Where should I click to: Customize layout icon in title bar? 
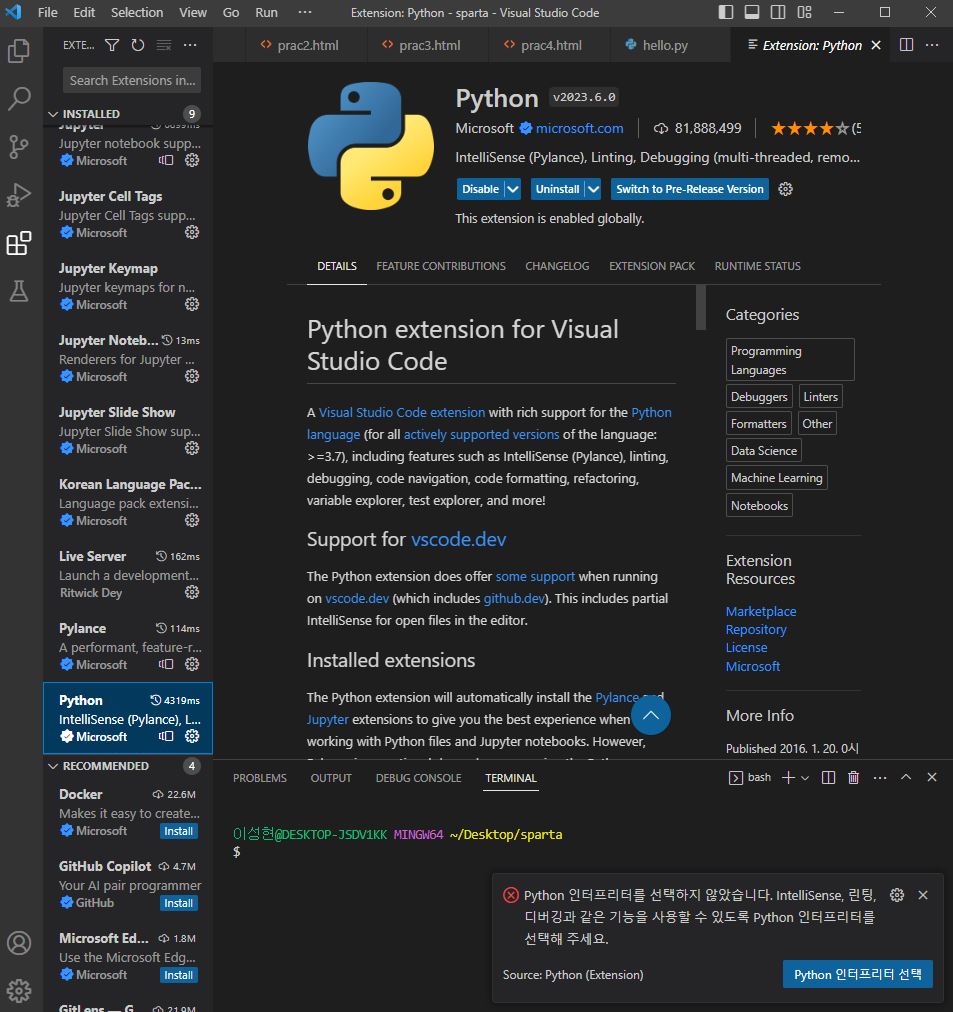tap(805, 12)
